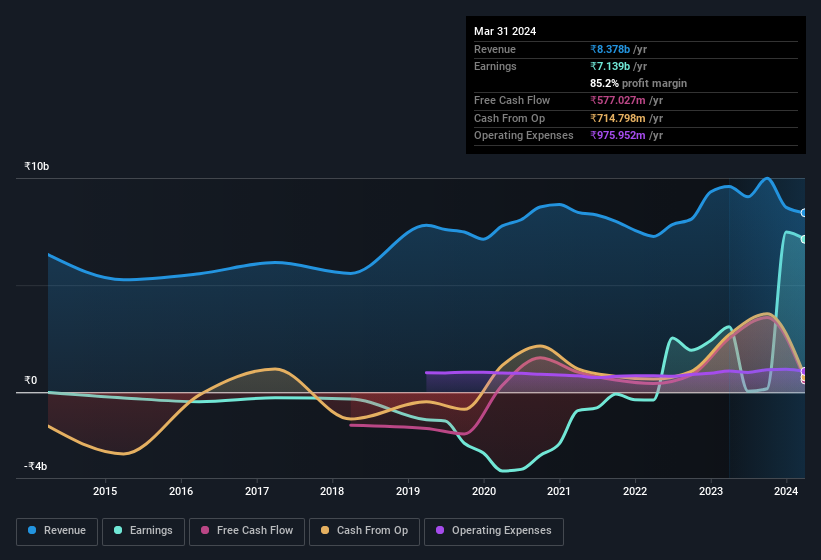Click the ₹714.798m cash from op value
Image resolution: width=821 pixels, height=560 pixels.
[x=618, y=118]
